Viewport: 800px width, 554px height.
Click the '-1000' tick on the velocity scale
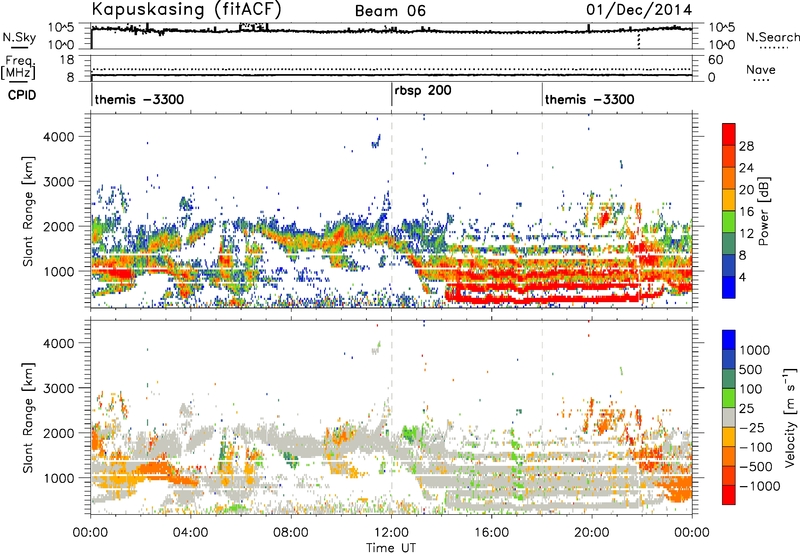pos(759,486)
